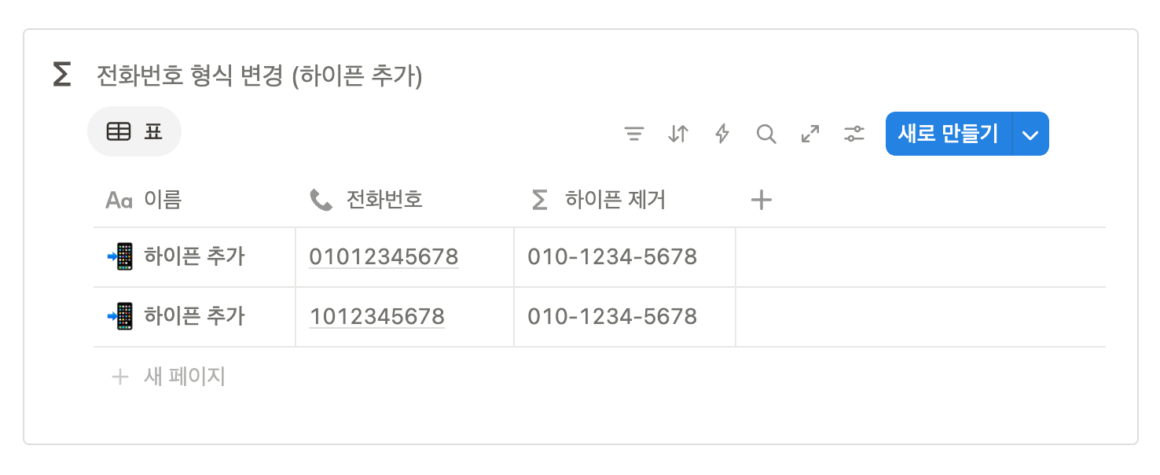The image size is (1160, 475).
Task: Open the phone link 1012345678
Action: [377, 317]
